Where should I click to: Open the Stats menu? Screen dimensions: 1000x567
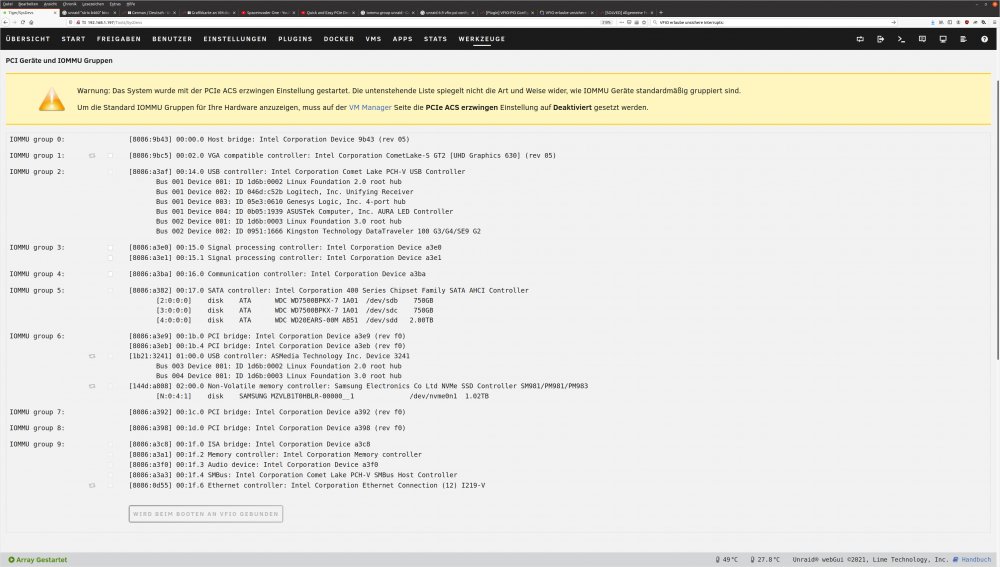[435, 39]
